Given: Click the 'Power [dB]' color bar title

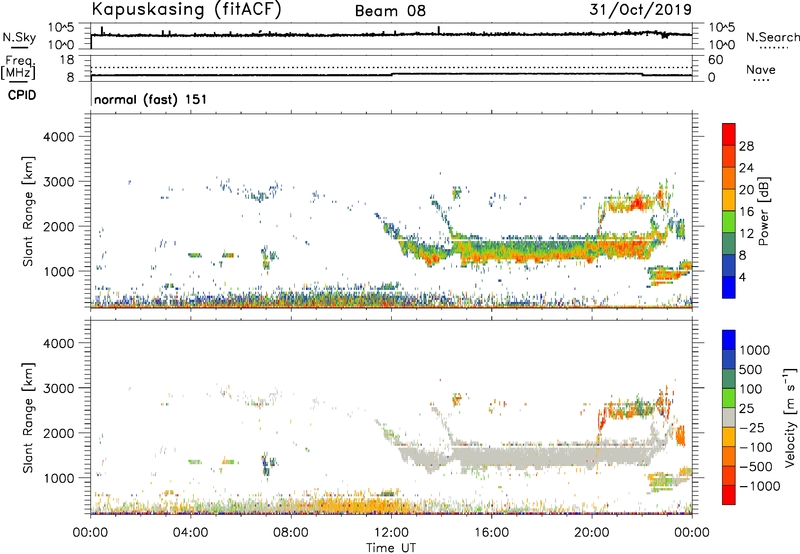Looking at the screenshot, I should click(763, 211).
